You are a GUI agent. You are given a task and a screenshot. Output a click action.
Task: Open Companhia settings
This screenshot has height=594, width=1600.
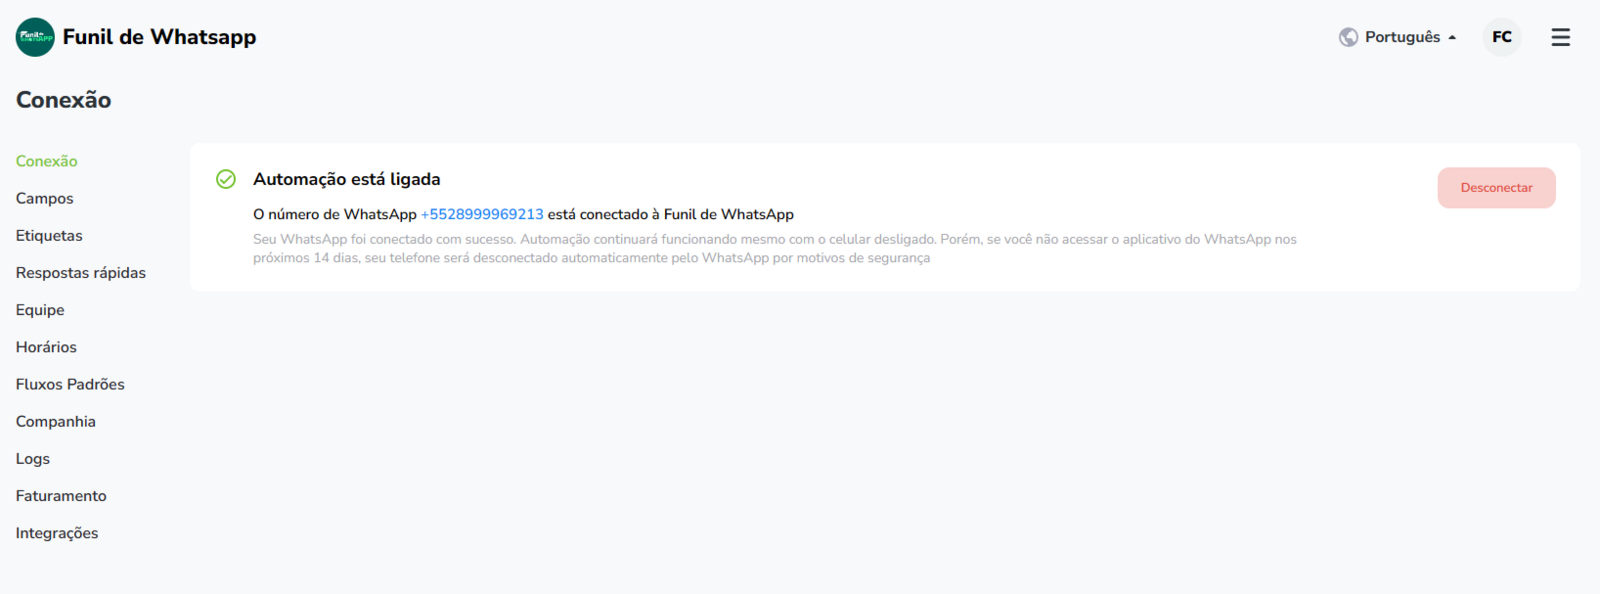pos(56,421)
